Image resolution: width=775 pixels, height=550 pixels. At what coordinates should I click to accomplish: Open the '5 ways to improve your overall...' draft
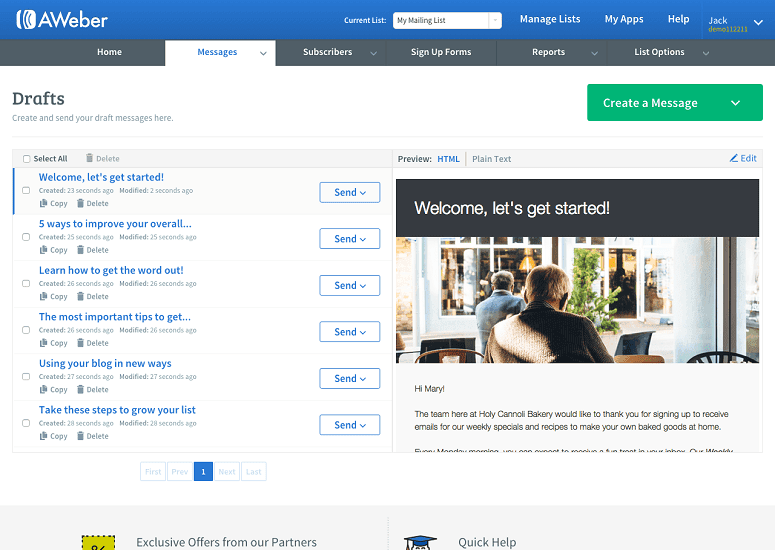pyautogui.click(x=115, y=224)
